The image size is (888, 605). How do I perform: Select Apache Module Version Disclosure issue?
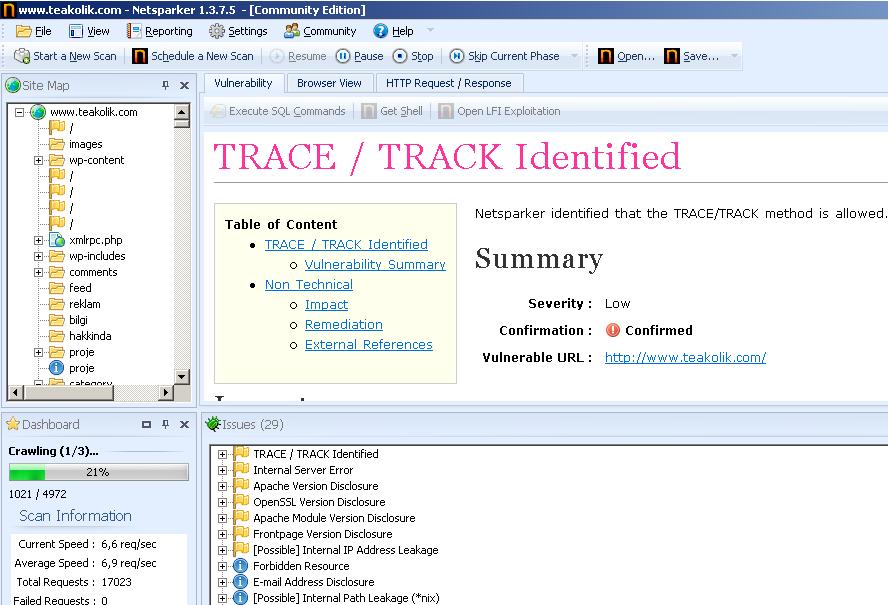pyautogui.click(x=334, y=518)
